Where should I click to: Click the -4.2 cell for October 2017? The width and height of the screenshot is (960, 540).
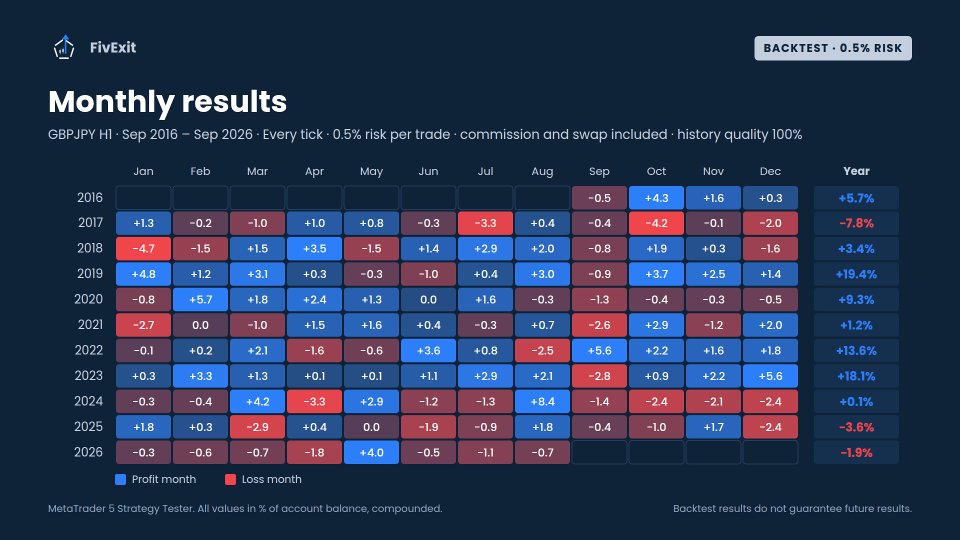(x=656, y=223)
